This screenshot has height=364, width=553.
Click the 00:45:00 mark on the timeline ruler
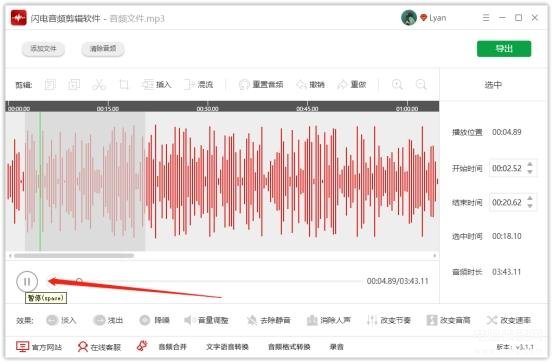pos(307,109)
